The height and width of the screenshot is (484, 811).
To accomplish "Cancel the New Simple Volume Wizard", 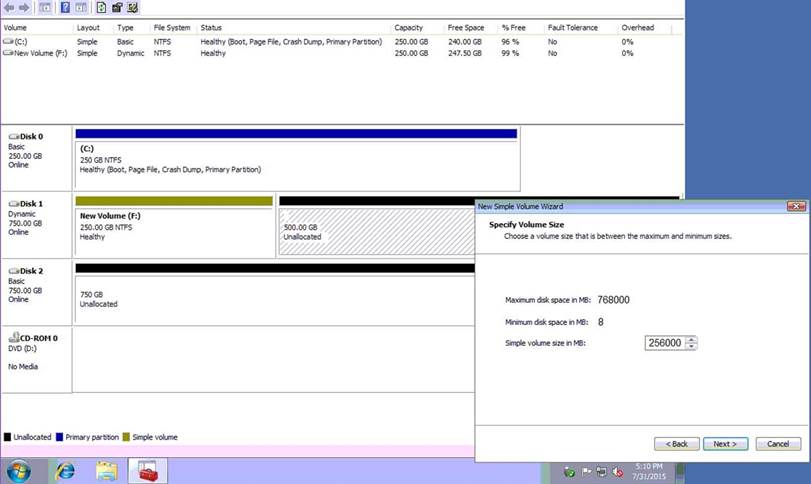I will (778, 444).
